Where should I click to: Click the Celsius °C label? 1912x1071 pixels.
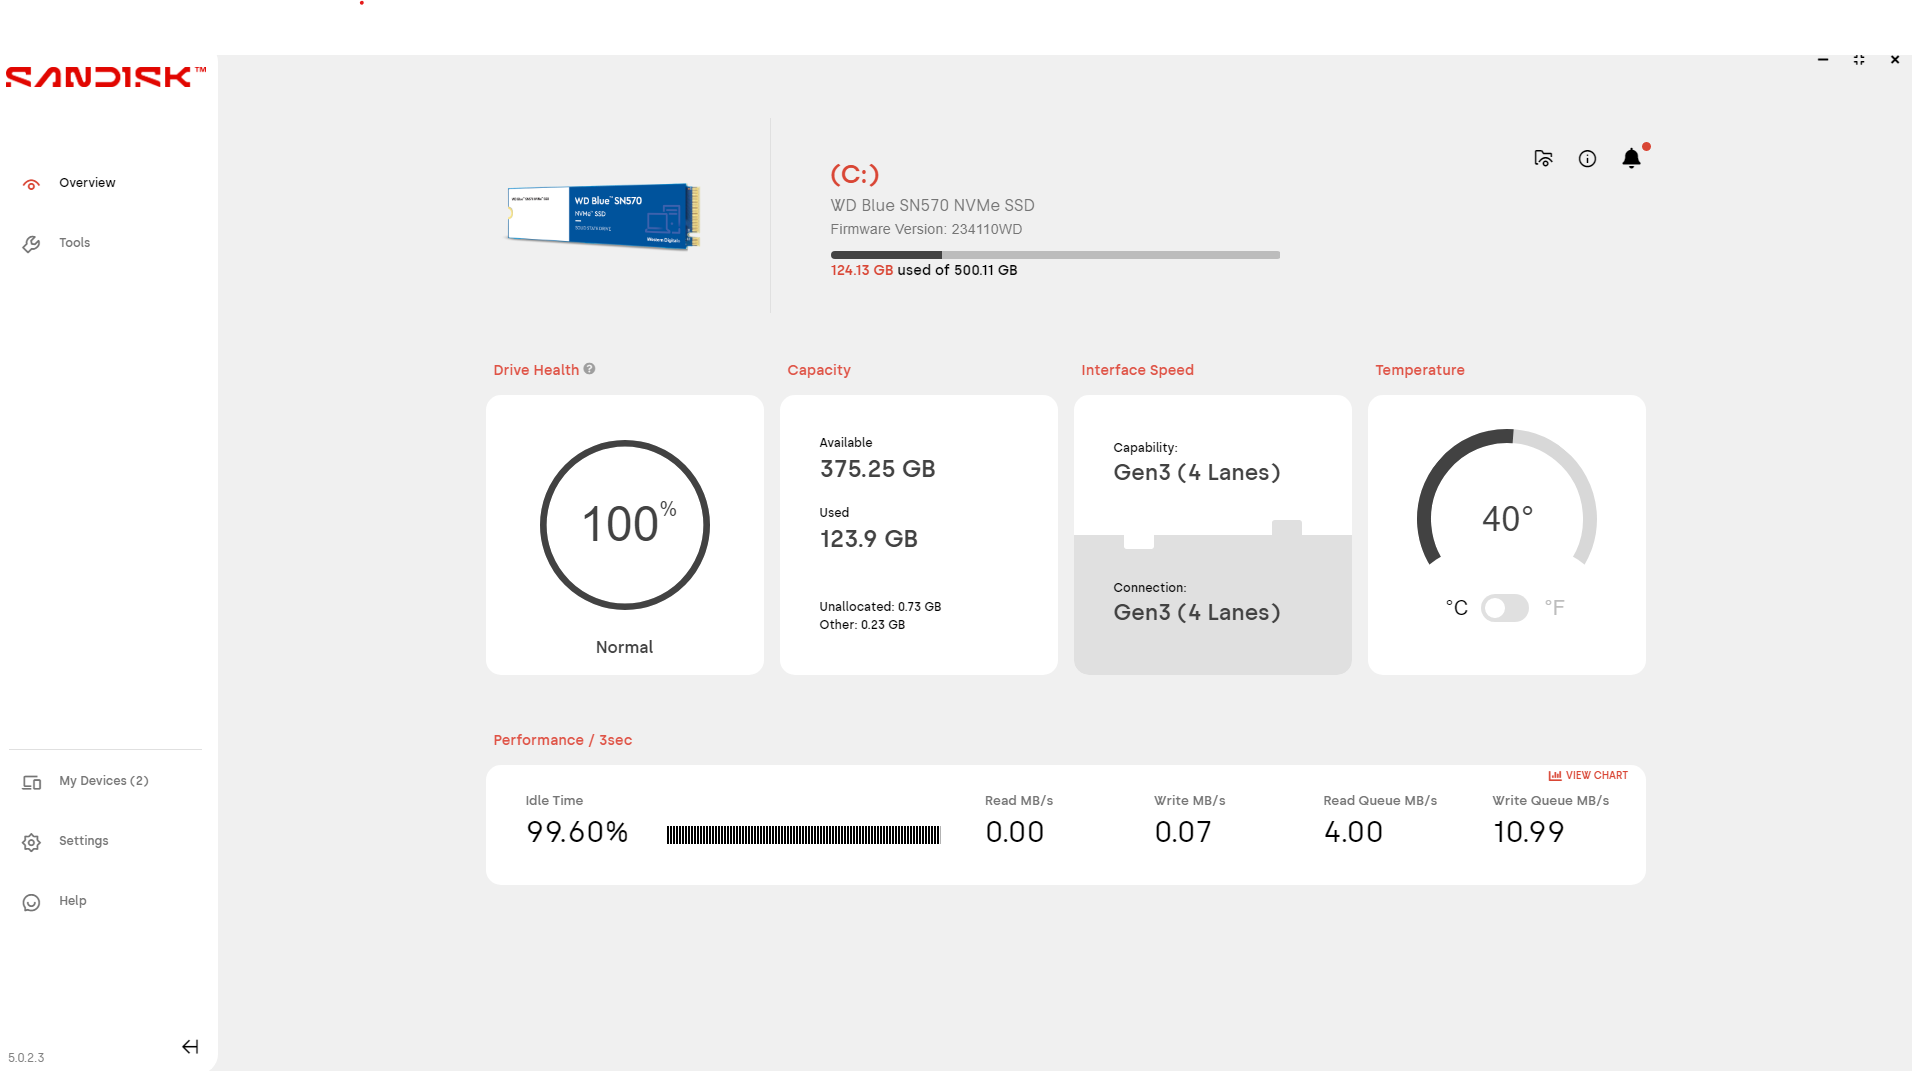point(1457,608)
